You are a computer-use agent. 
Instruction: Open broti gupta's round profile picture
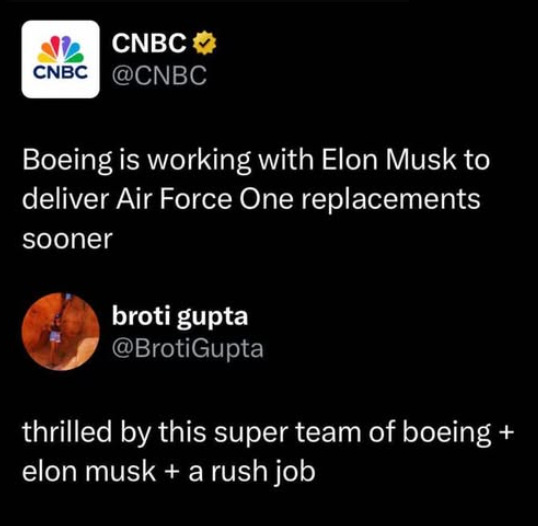[60, 331]
